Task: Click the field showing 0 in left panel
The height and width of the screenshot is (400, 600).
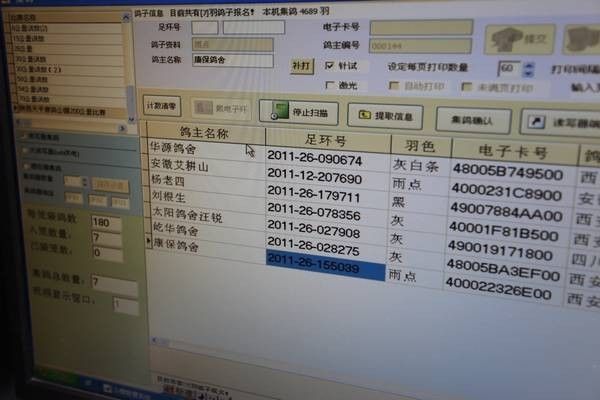Action: click(x=107, y=253)
